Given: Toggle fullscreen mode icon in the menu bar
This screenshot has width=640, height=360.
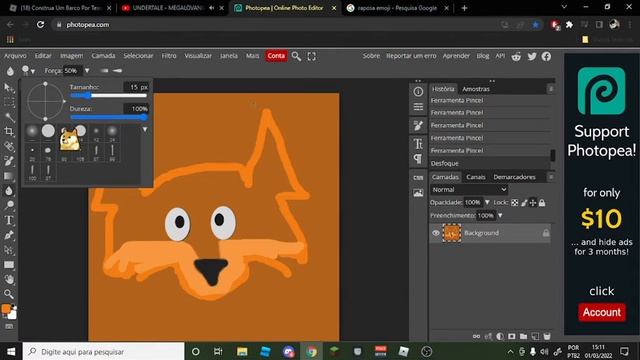Looking at the screenshot, I should [311, 56].
